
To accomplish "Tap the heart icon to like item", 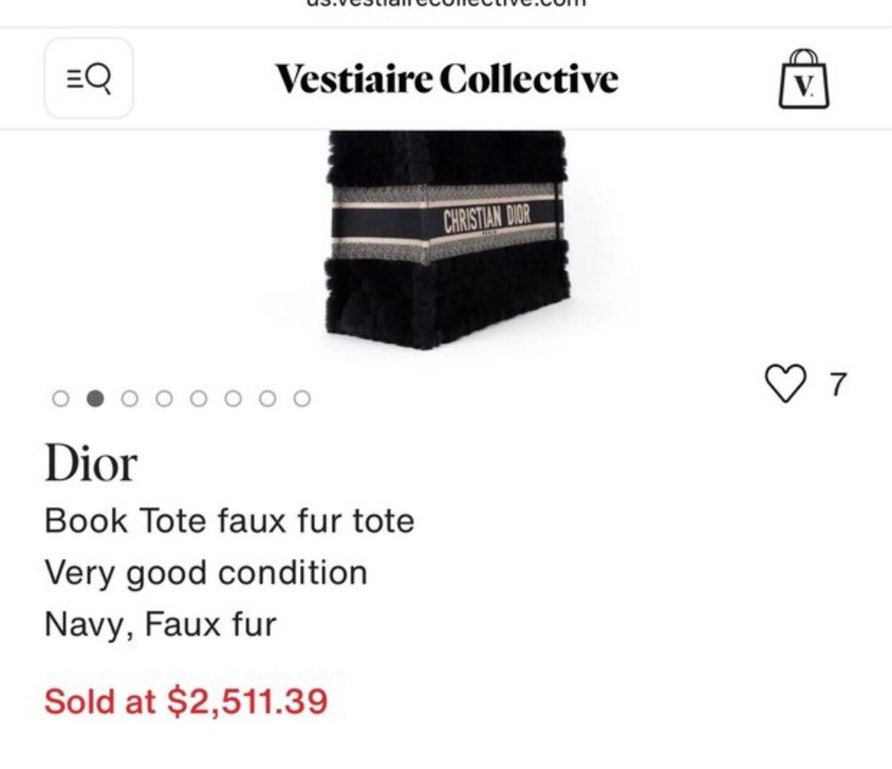I will tap(785, 383).
